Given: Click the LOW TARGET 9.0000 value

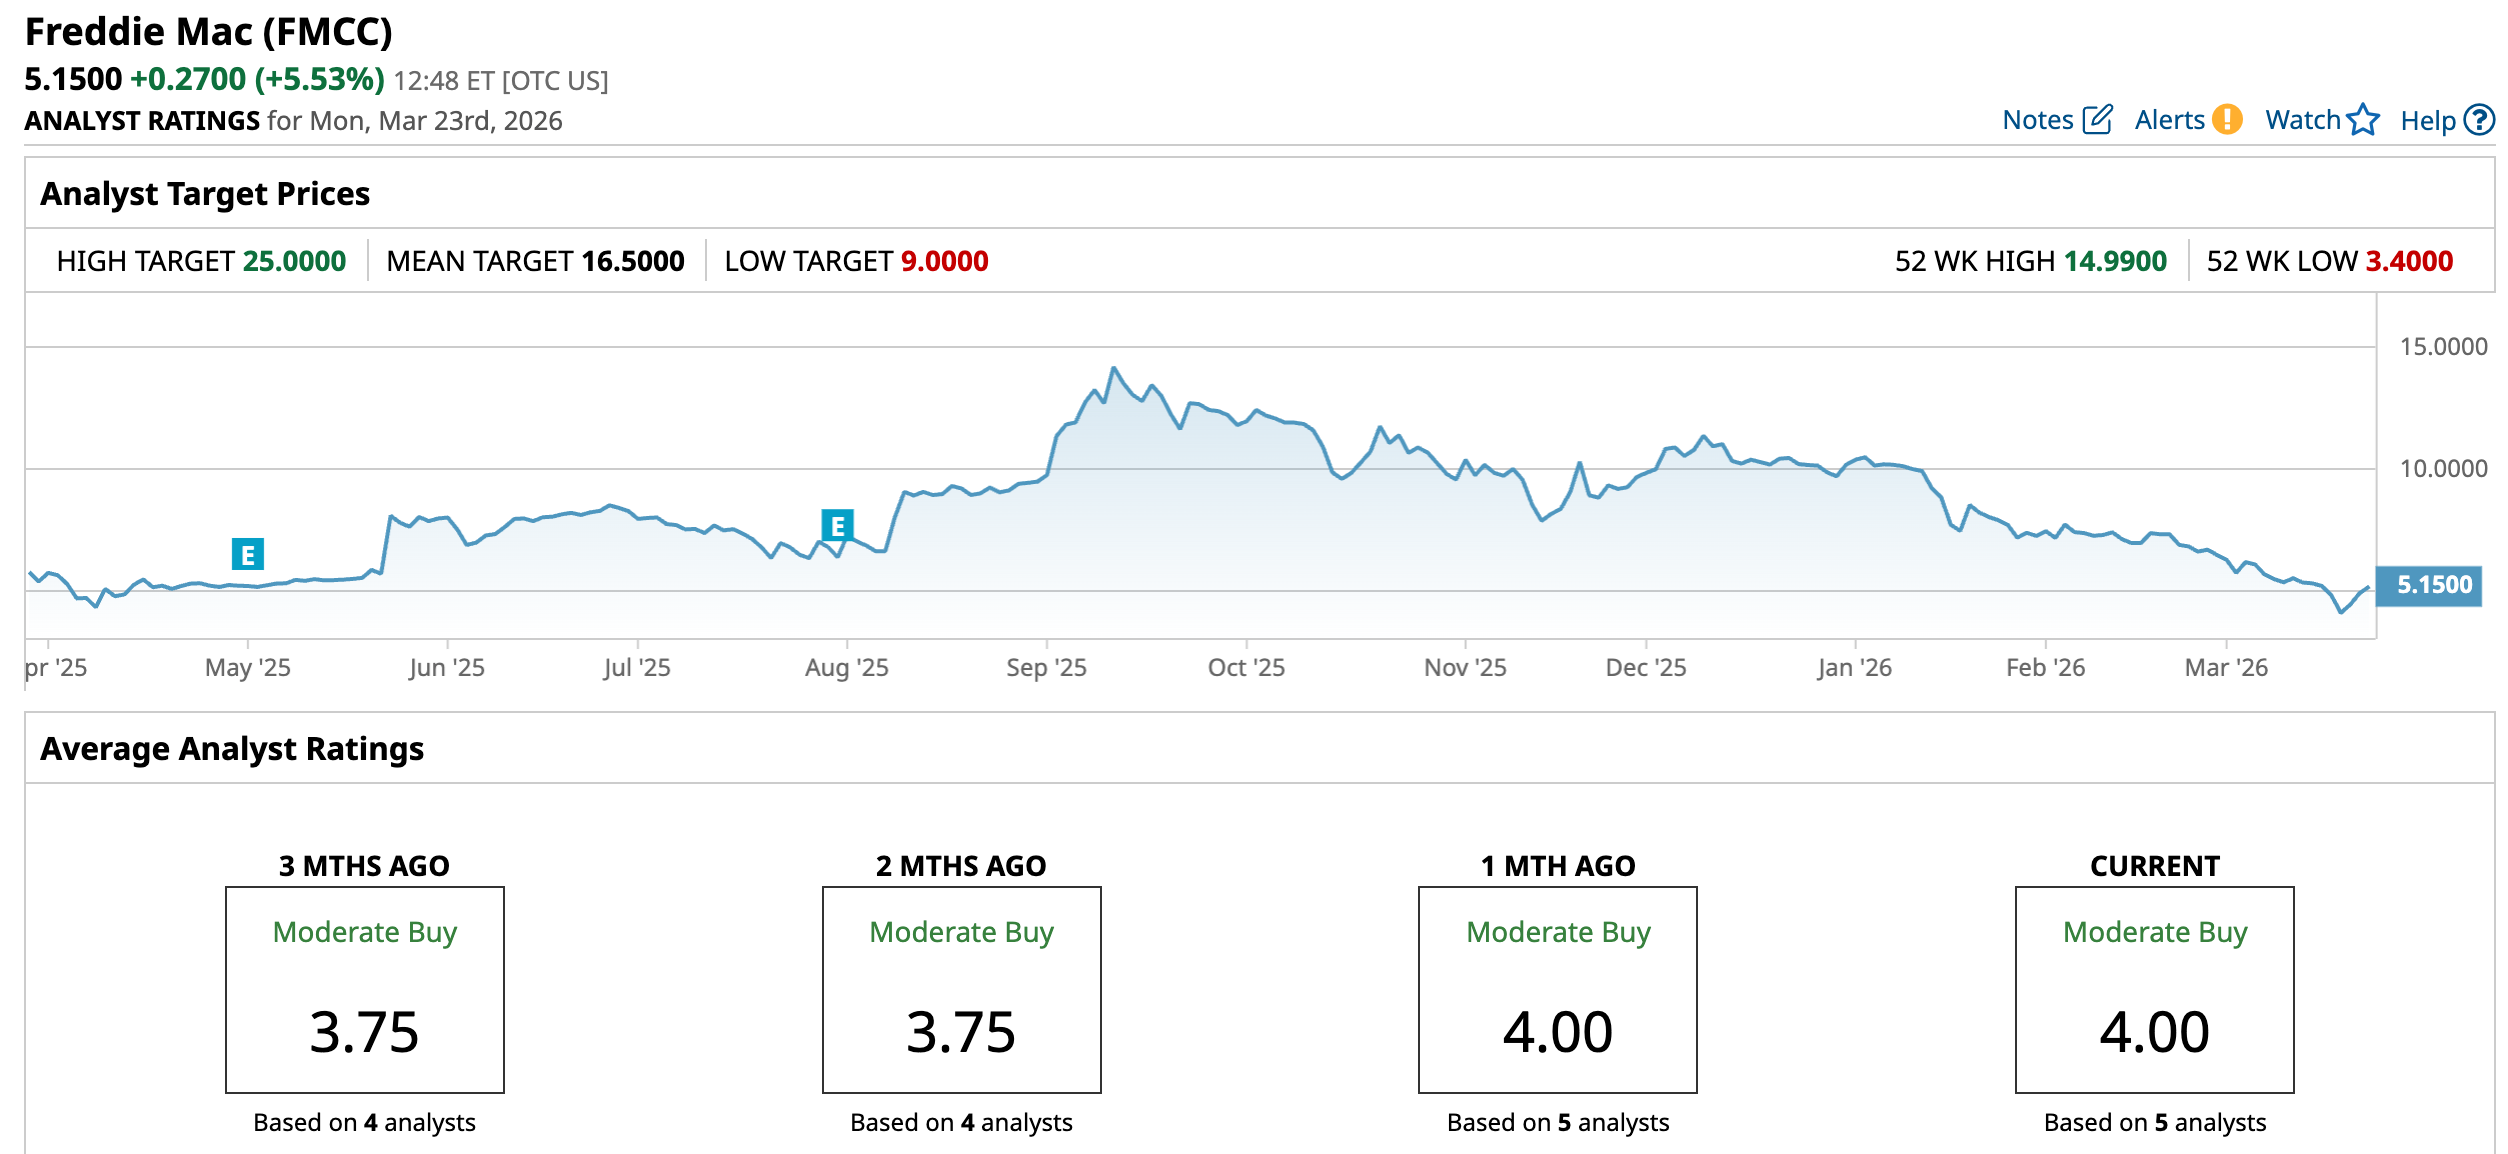Looking at the screenshot, I should click(x=944, y=261).
